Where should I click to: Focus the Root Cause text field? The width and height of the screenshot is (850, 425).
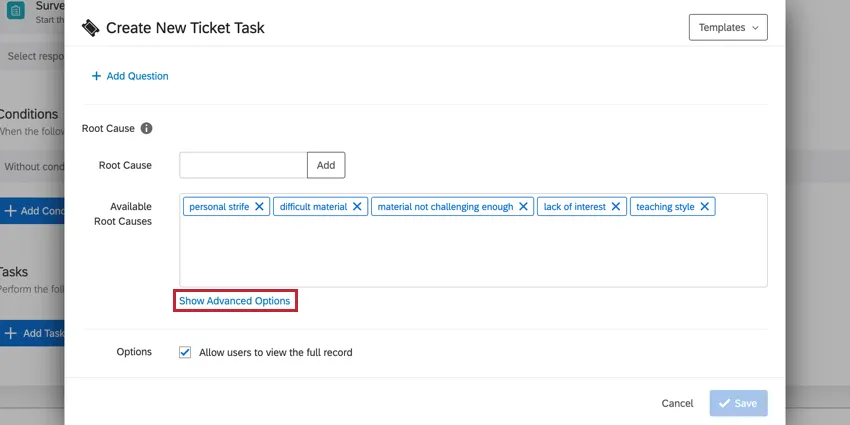point(243,165)
